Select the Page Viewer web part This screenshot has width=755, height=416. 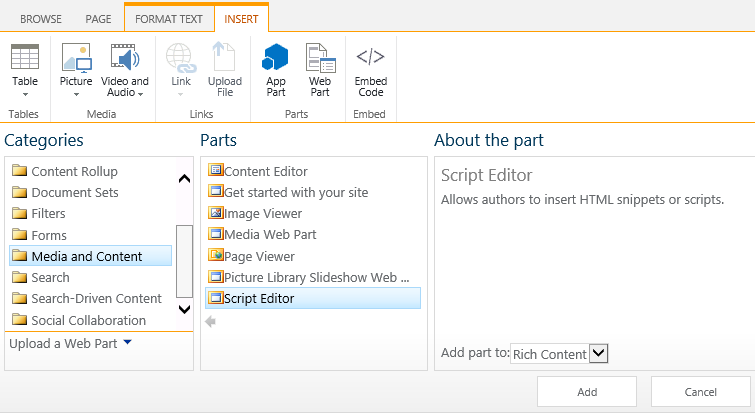click(x=259, y=256)
